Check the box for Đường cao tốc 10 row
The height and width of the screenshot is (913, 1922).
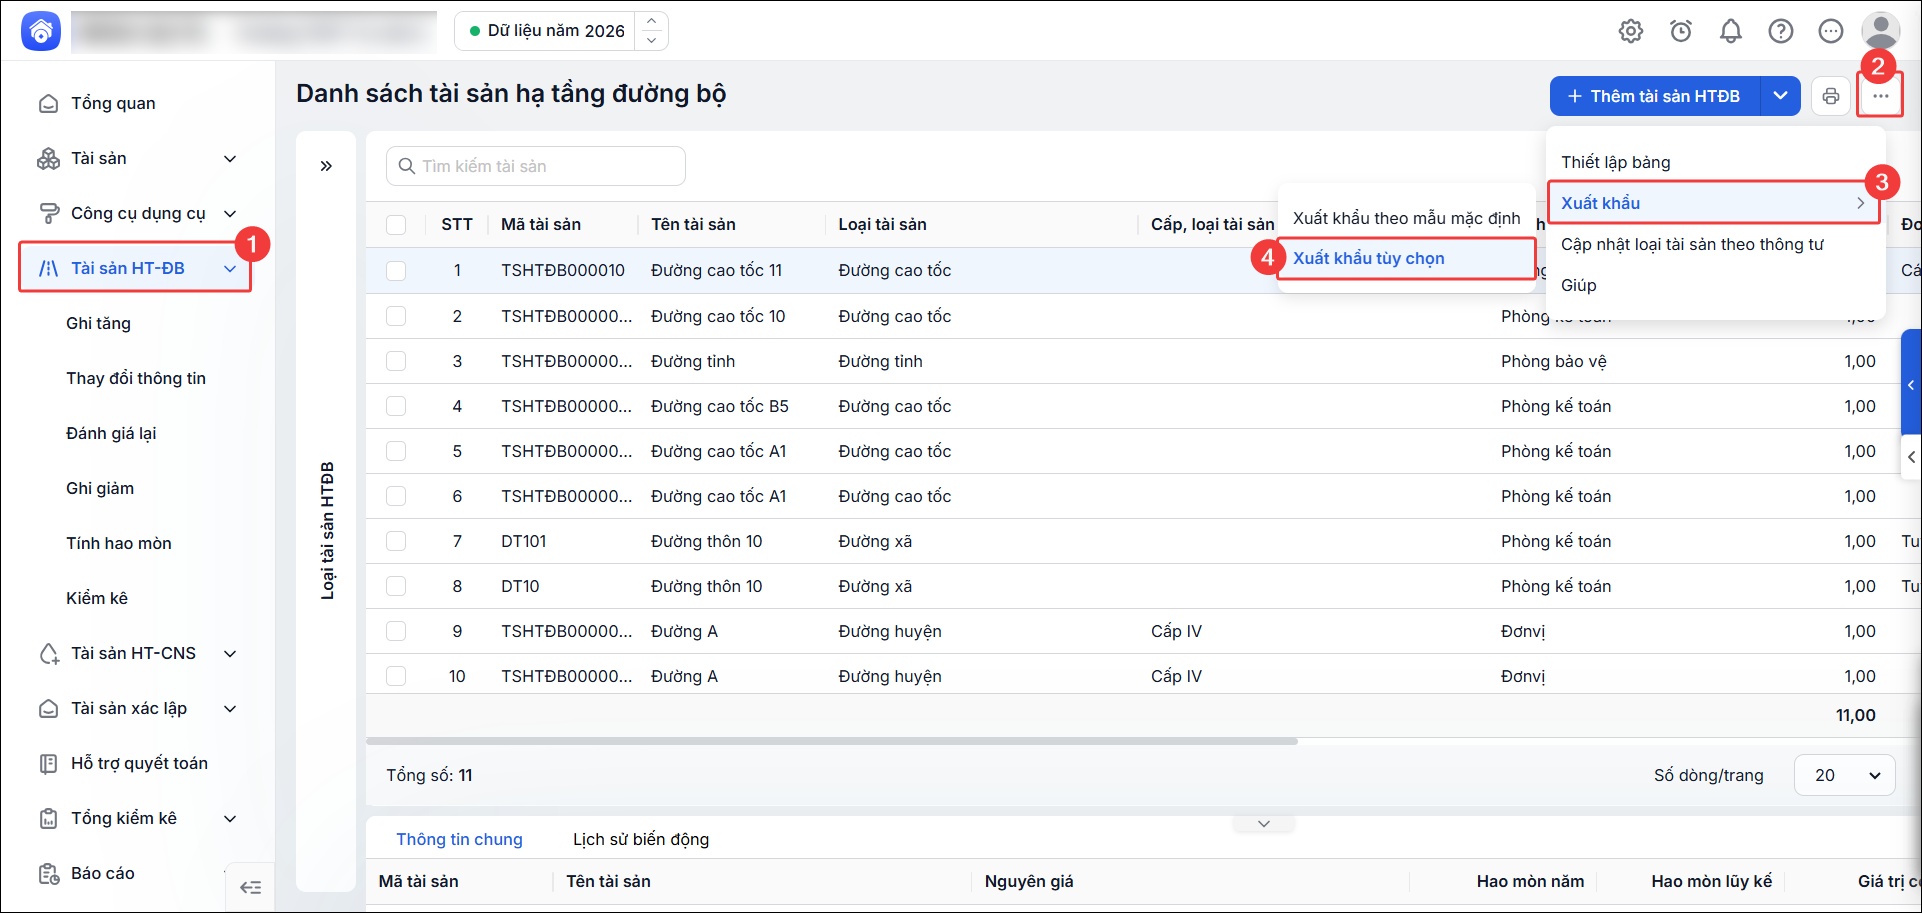(396, 316)
